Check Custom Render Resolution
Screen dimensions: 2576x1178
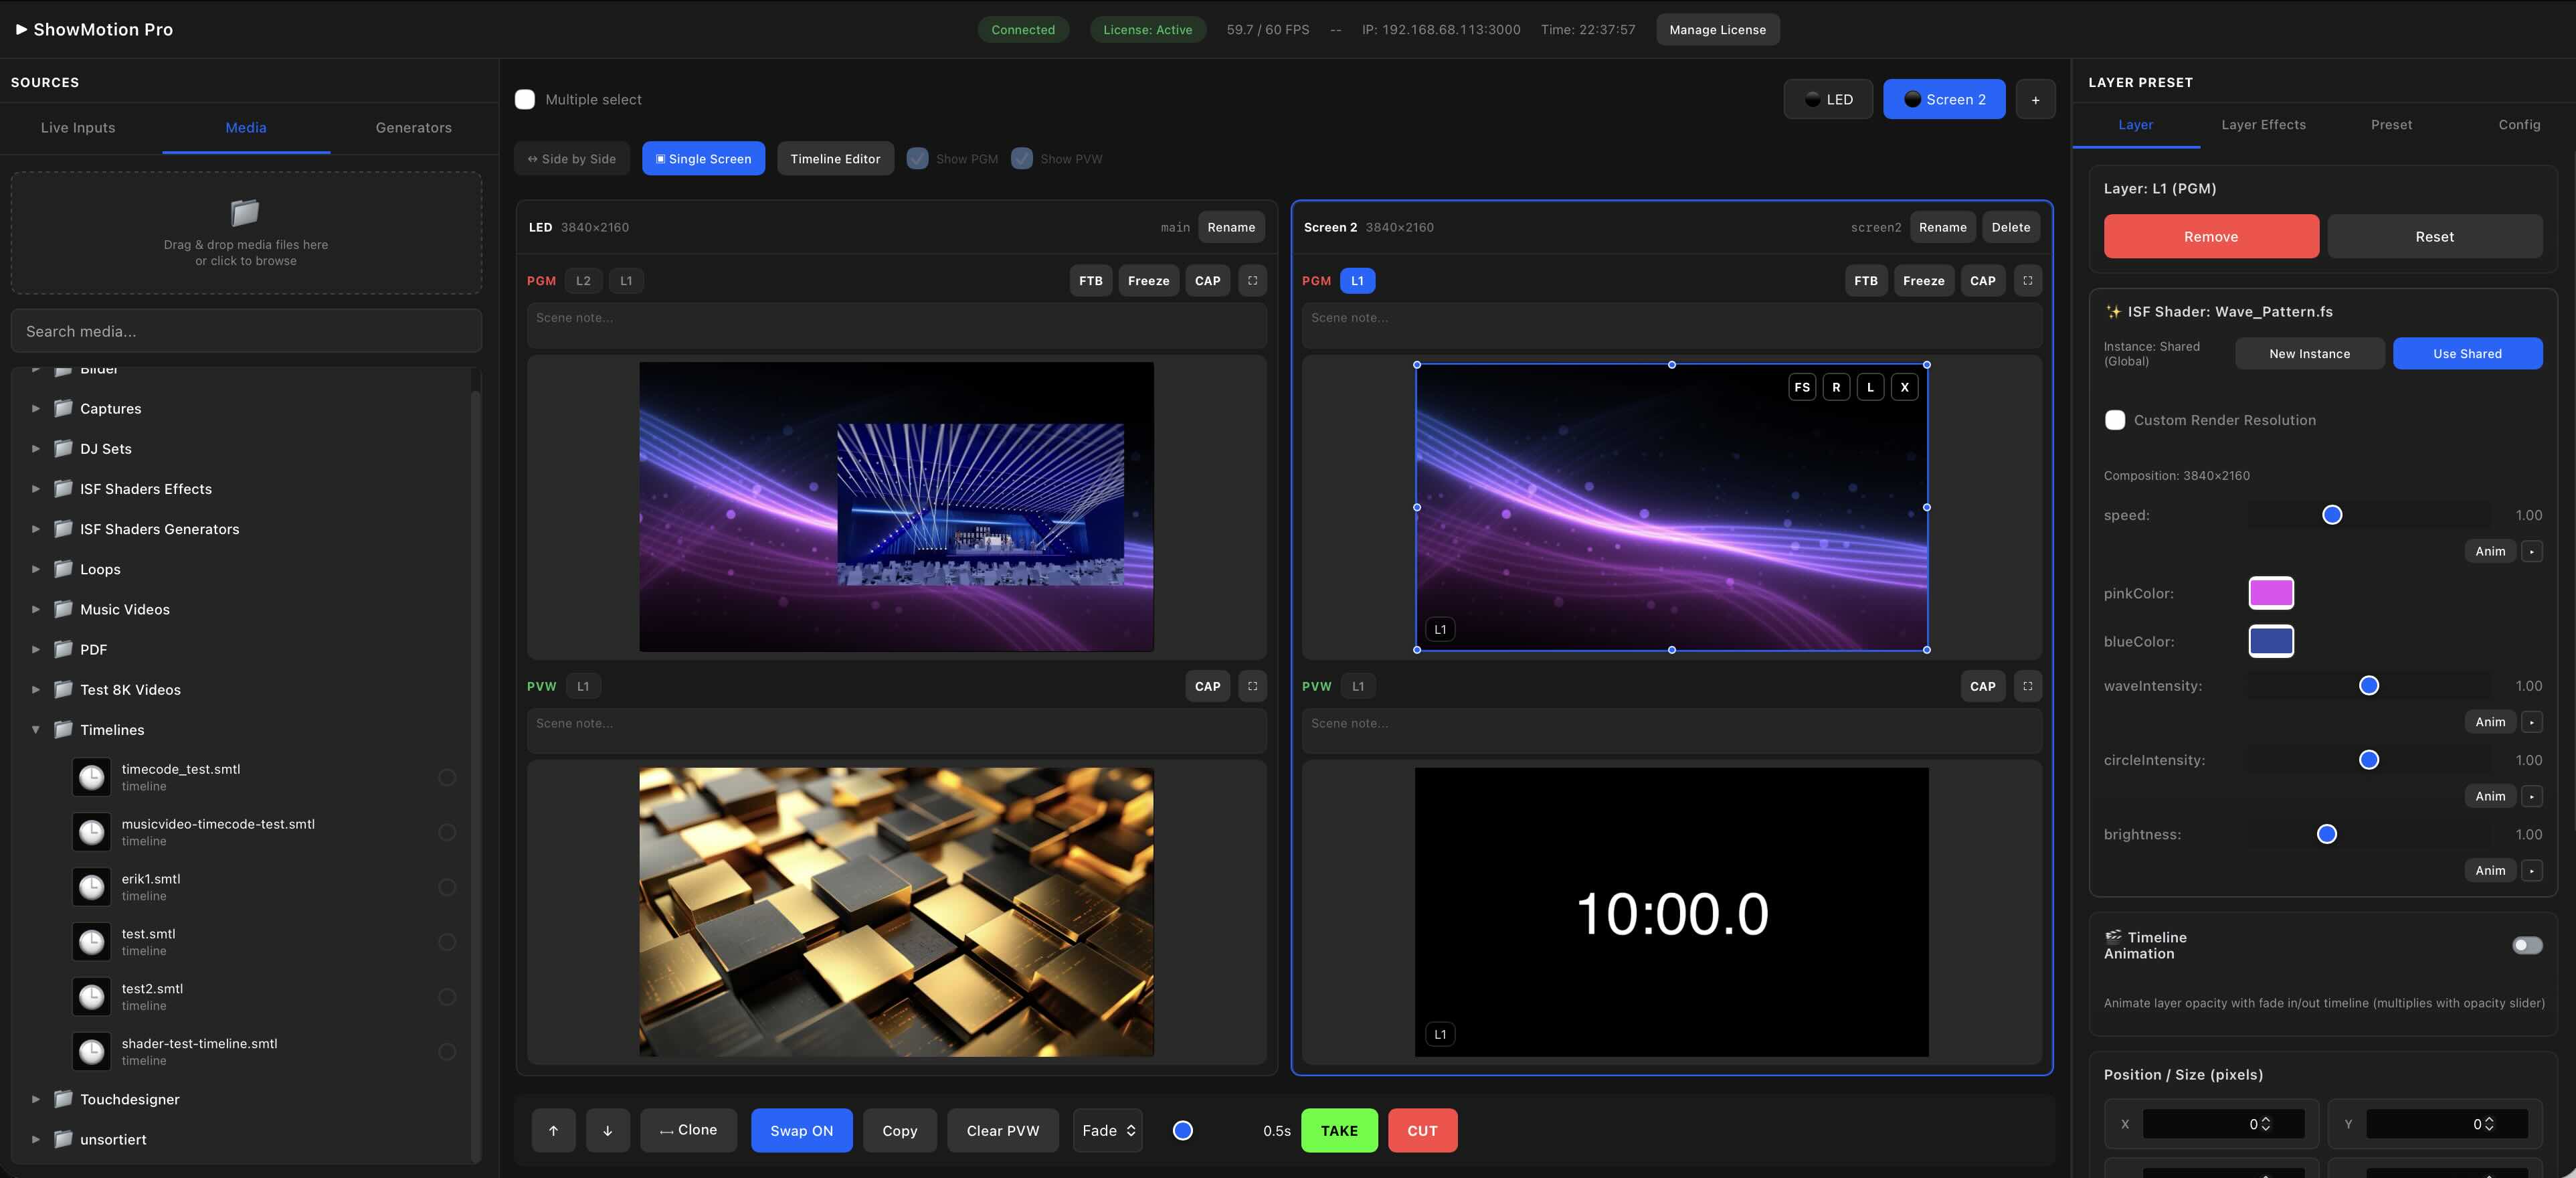[2115, 420]
